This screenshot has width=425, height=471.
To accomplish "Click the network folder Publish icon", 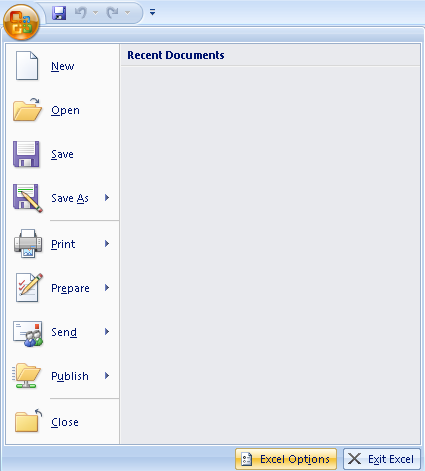I will click(26, 376).
